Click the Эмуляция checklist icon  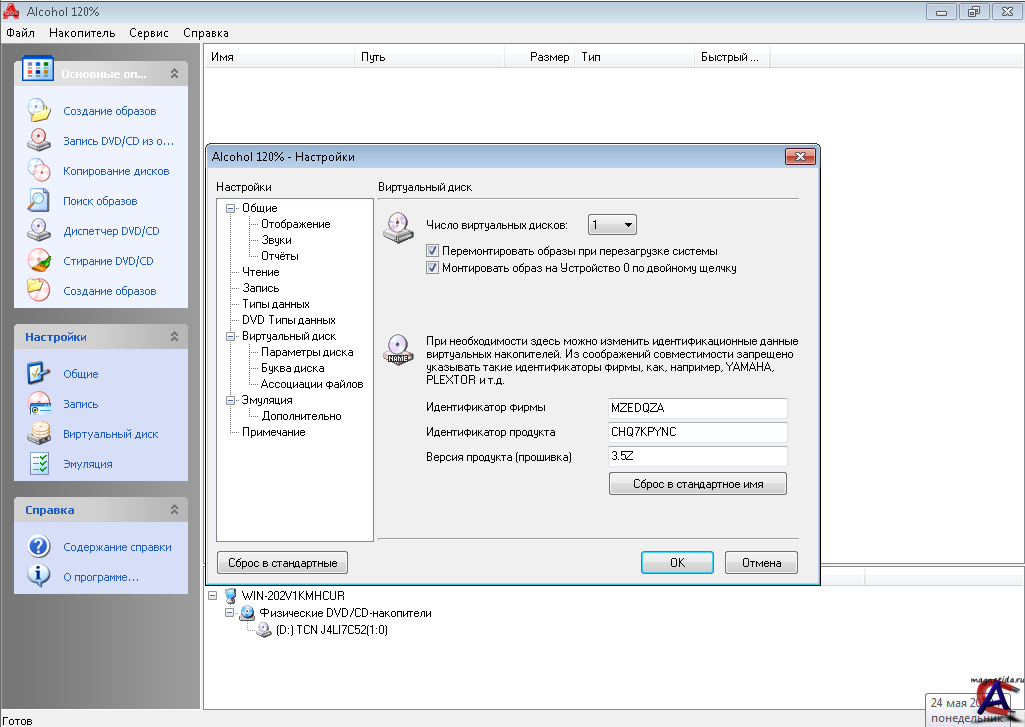pos(38,464)
